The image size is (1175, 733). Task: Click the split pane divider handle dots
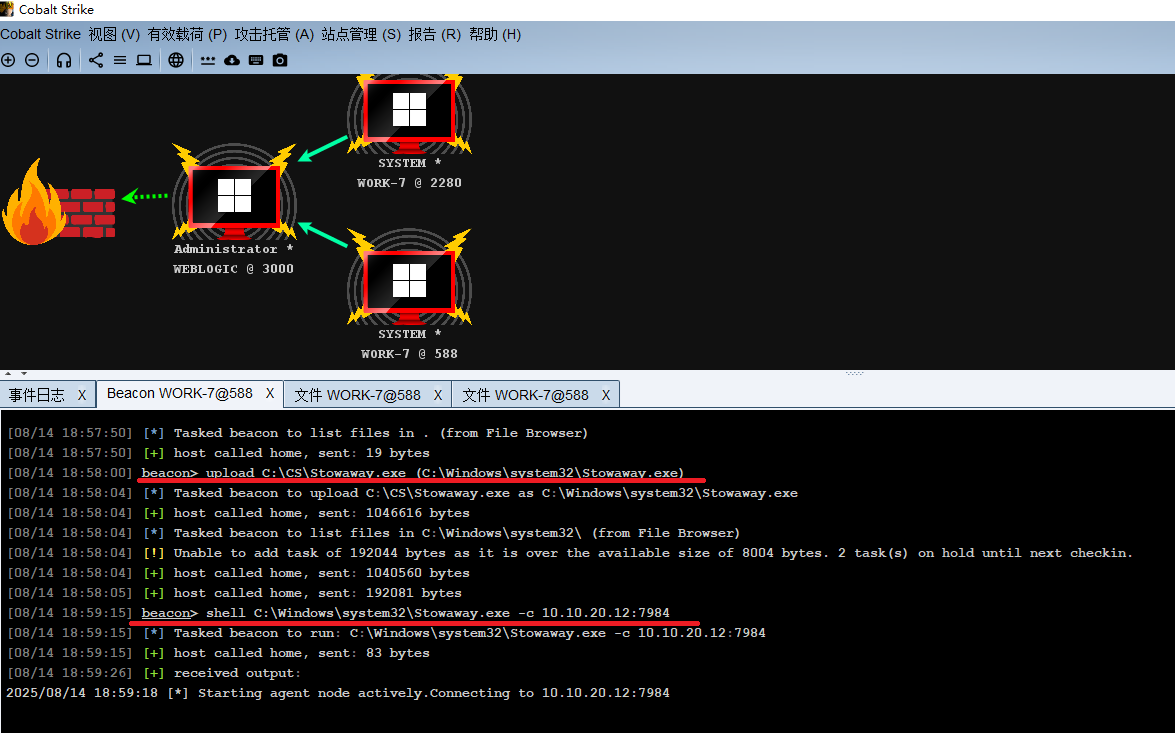(x=854, y=372)
